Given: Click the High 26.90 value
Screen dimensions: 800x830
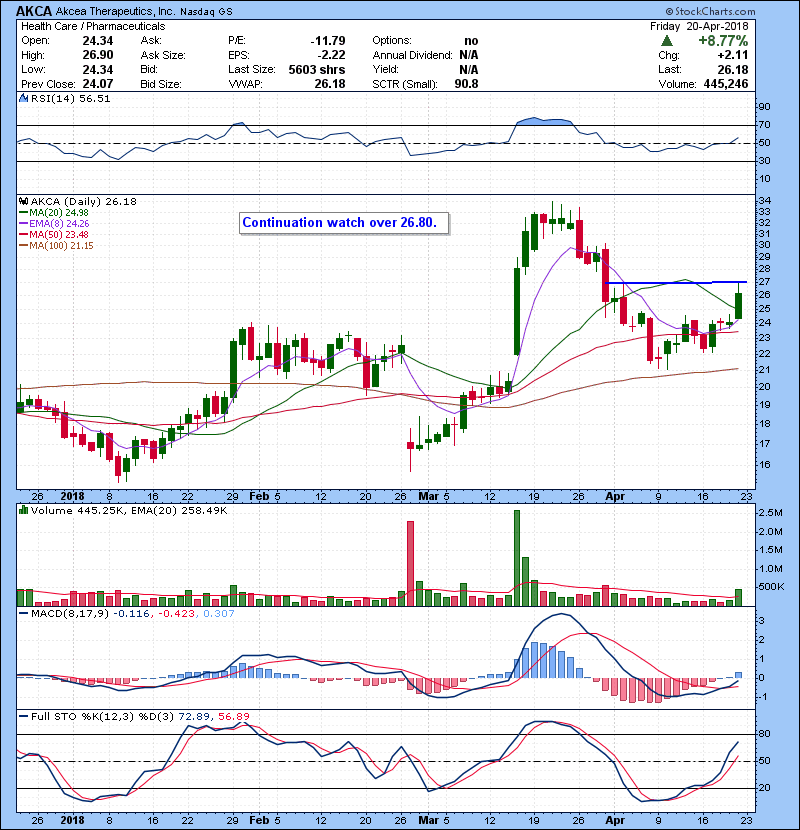Looking at the screenshot, I should [x=98, y=55].
